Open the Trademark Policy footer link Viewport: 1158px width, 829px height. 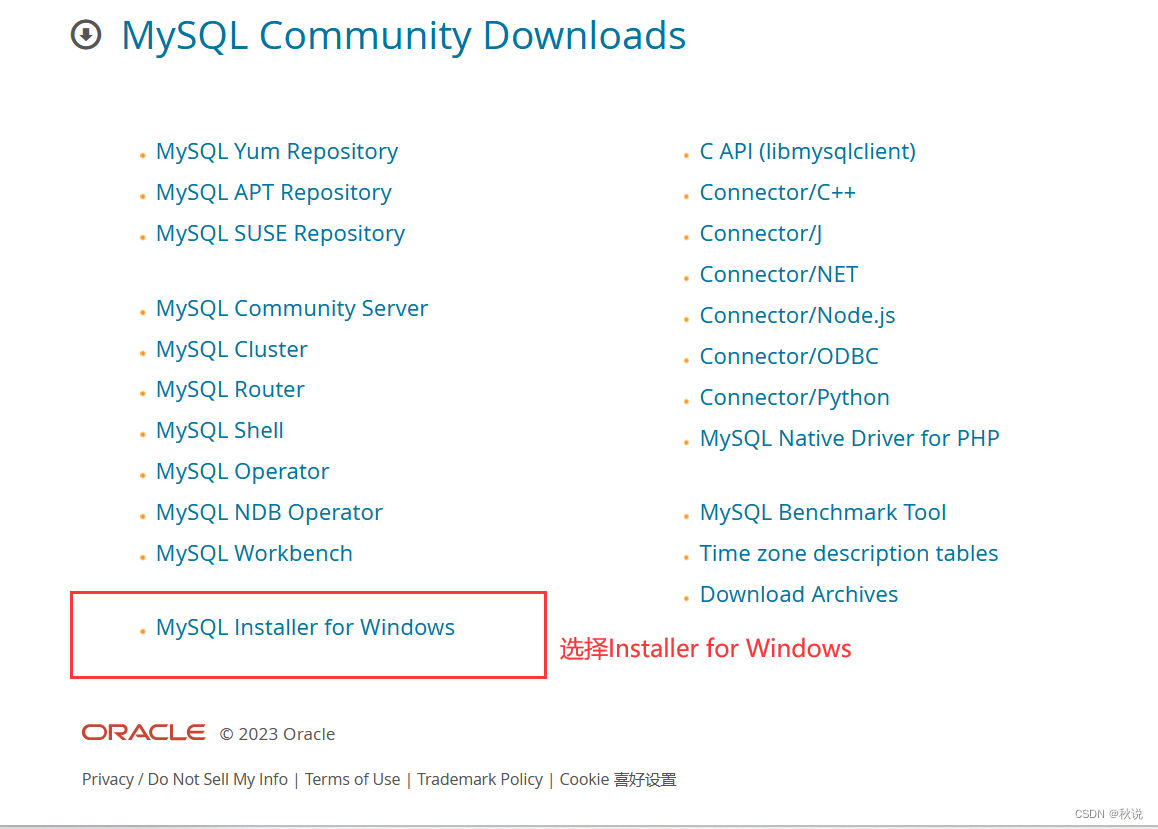click(479, 780)
